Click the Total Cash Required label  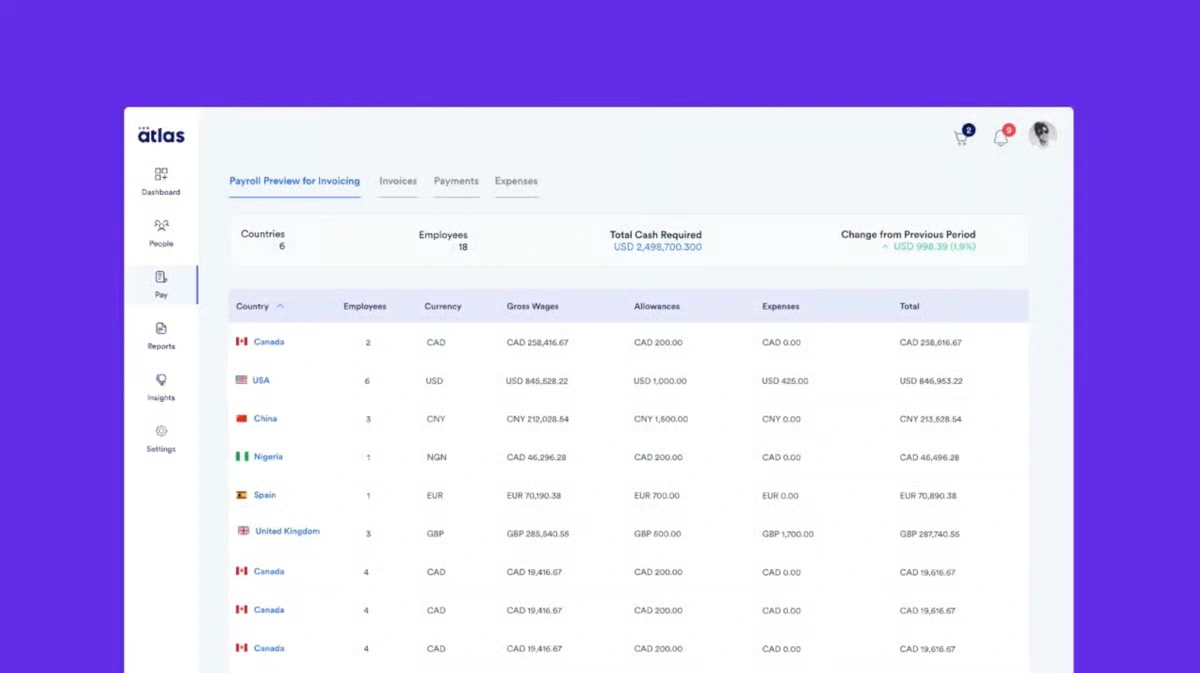[656, 235]
